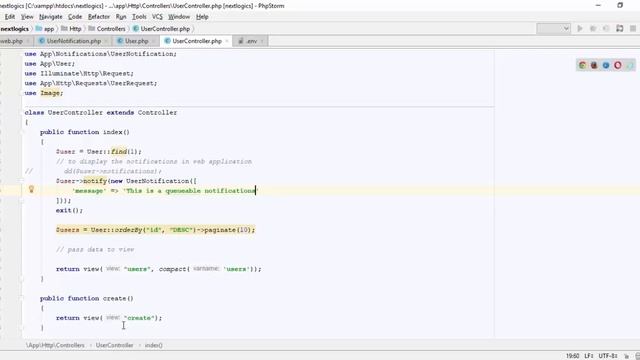Click the Stop square icon
Viewport: 640px width, 360px height.
(633, 29)
